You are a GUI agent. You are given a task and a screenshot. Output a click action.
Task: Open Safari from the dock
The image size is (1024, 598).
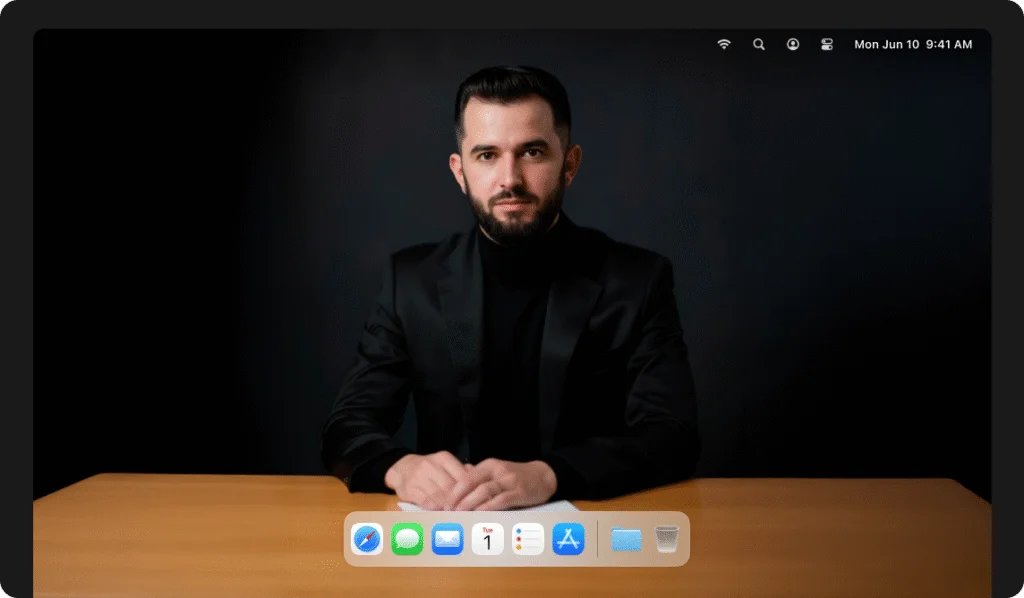(367, 540)
